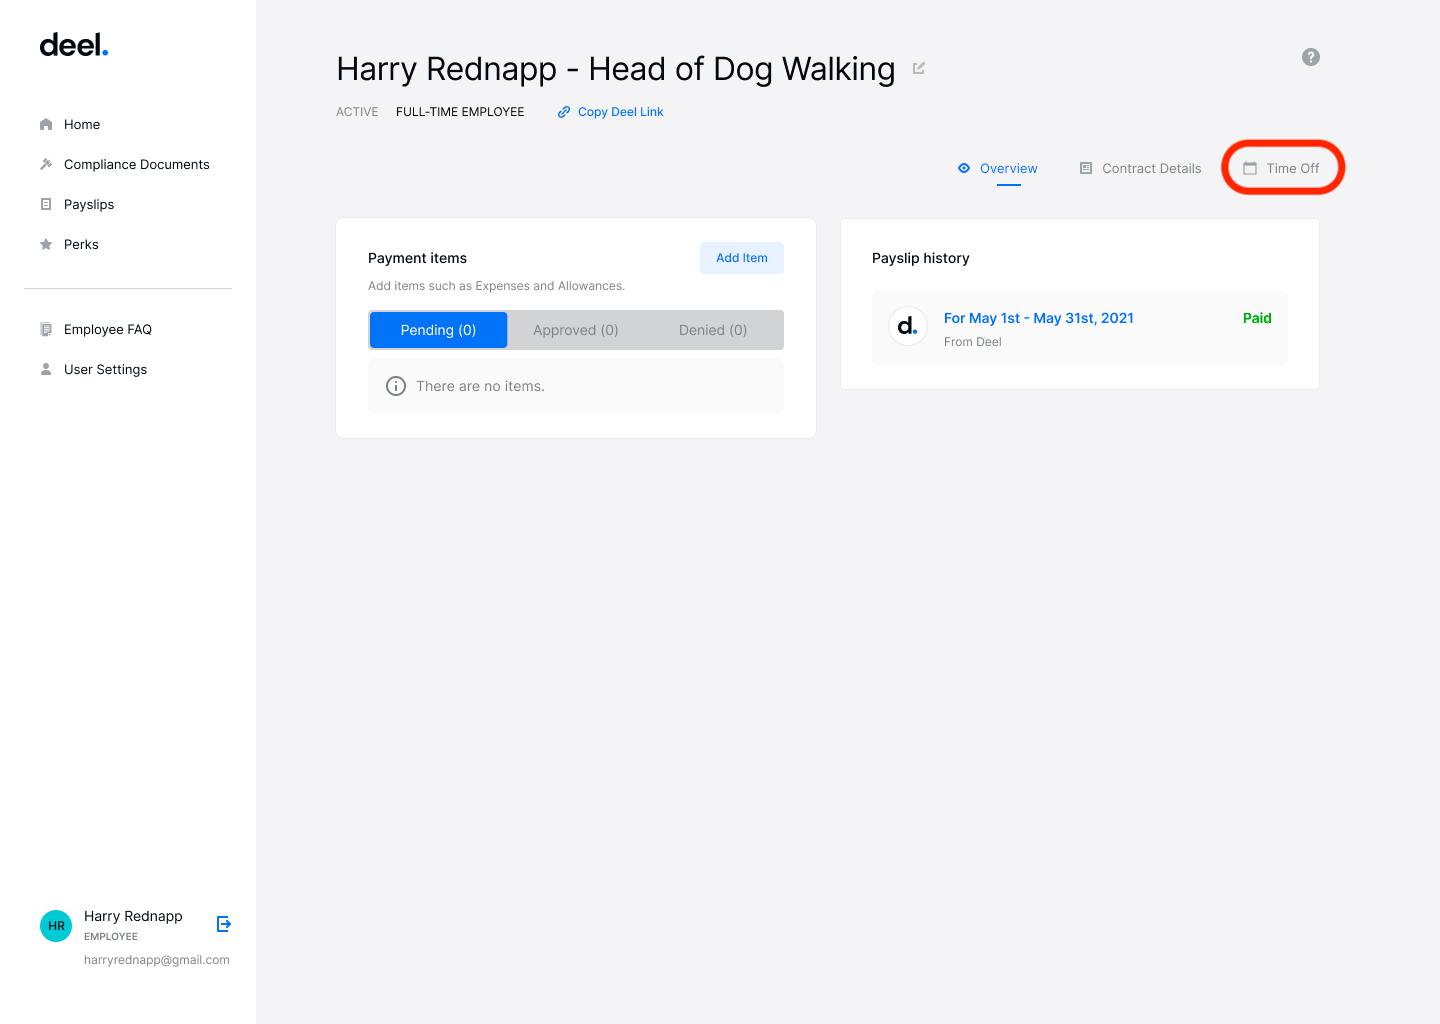This screenshot has height=1024, width=1440.
Task: Click the harryrednapp@gmail.com email
Action: [x=157, y=960]
